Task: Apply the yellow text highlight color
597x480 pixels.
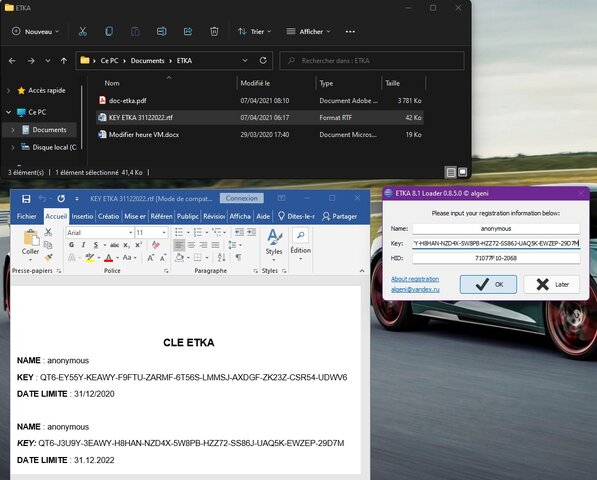Action: tap(89, 258)
